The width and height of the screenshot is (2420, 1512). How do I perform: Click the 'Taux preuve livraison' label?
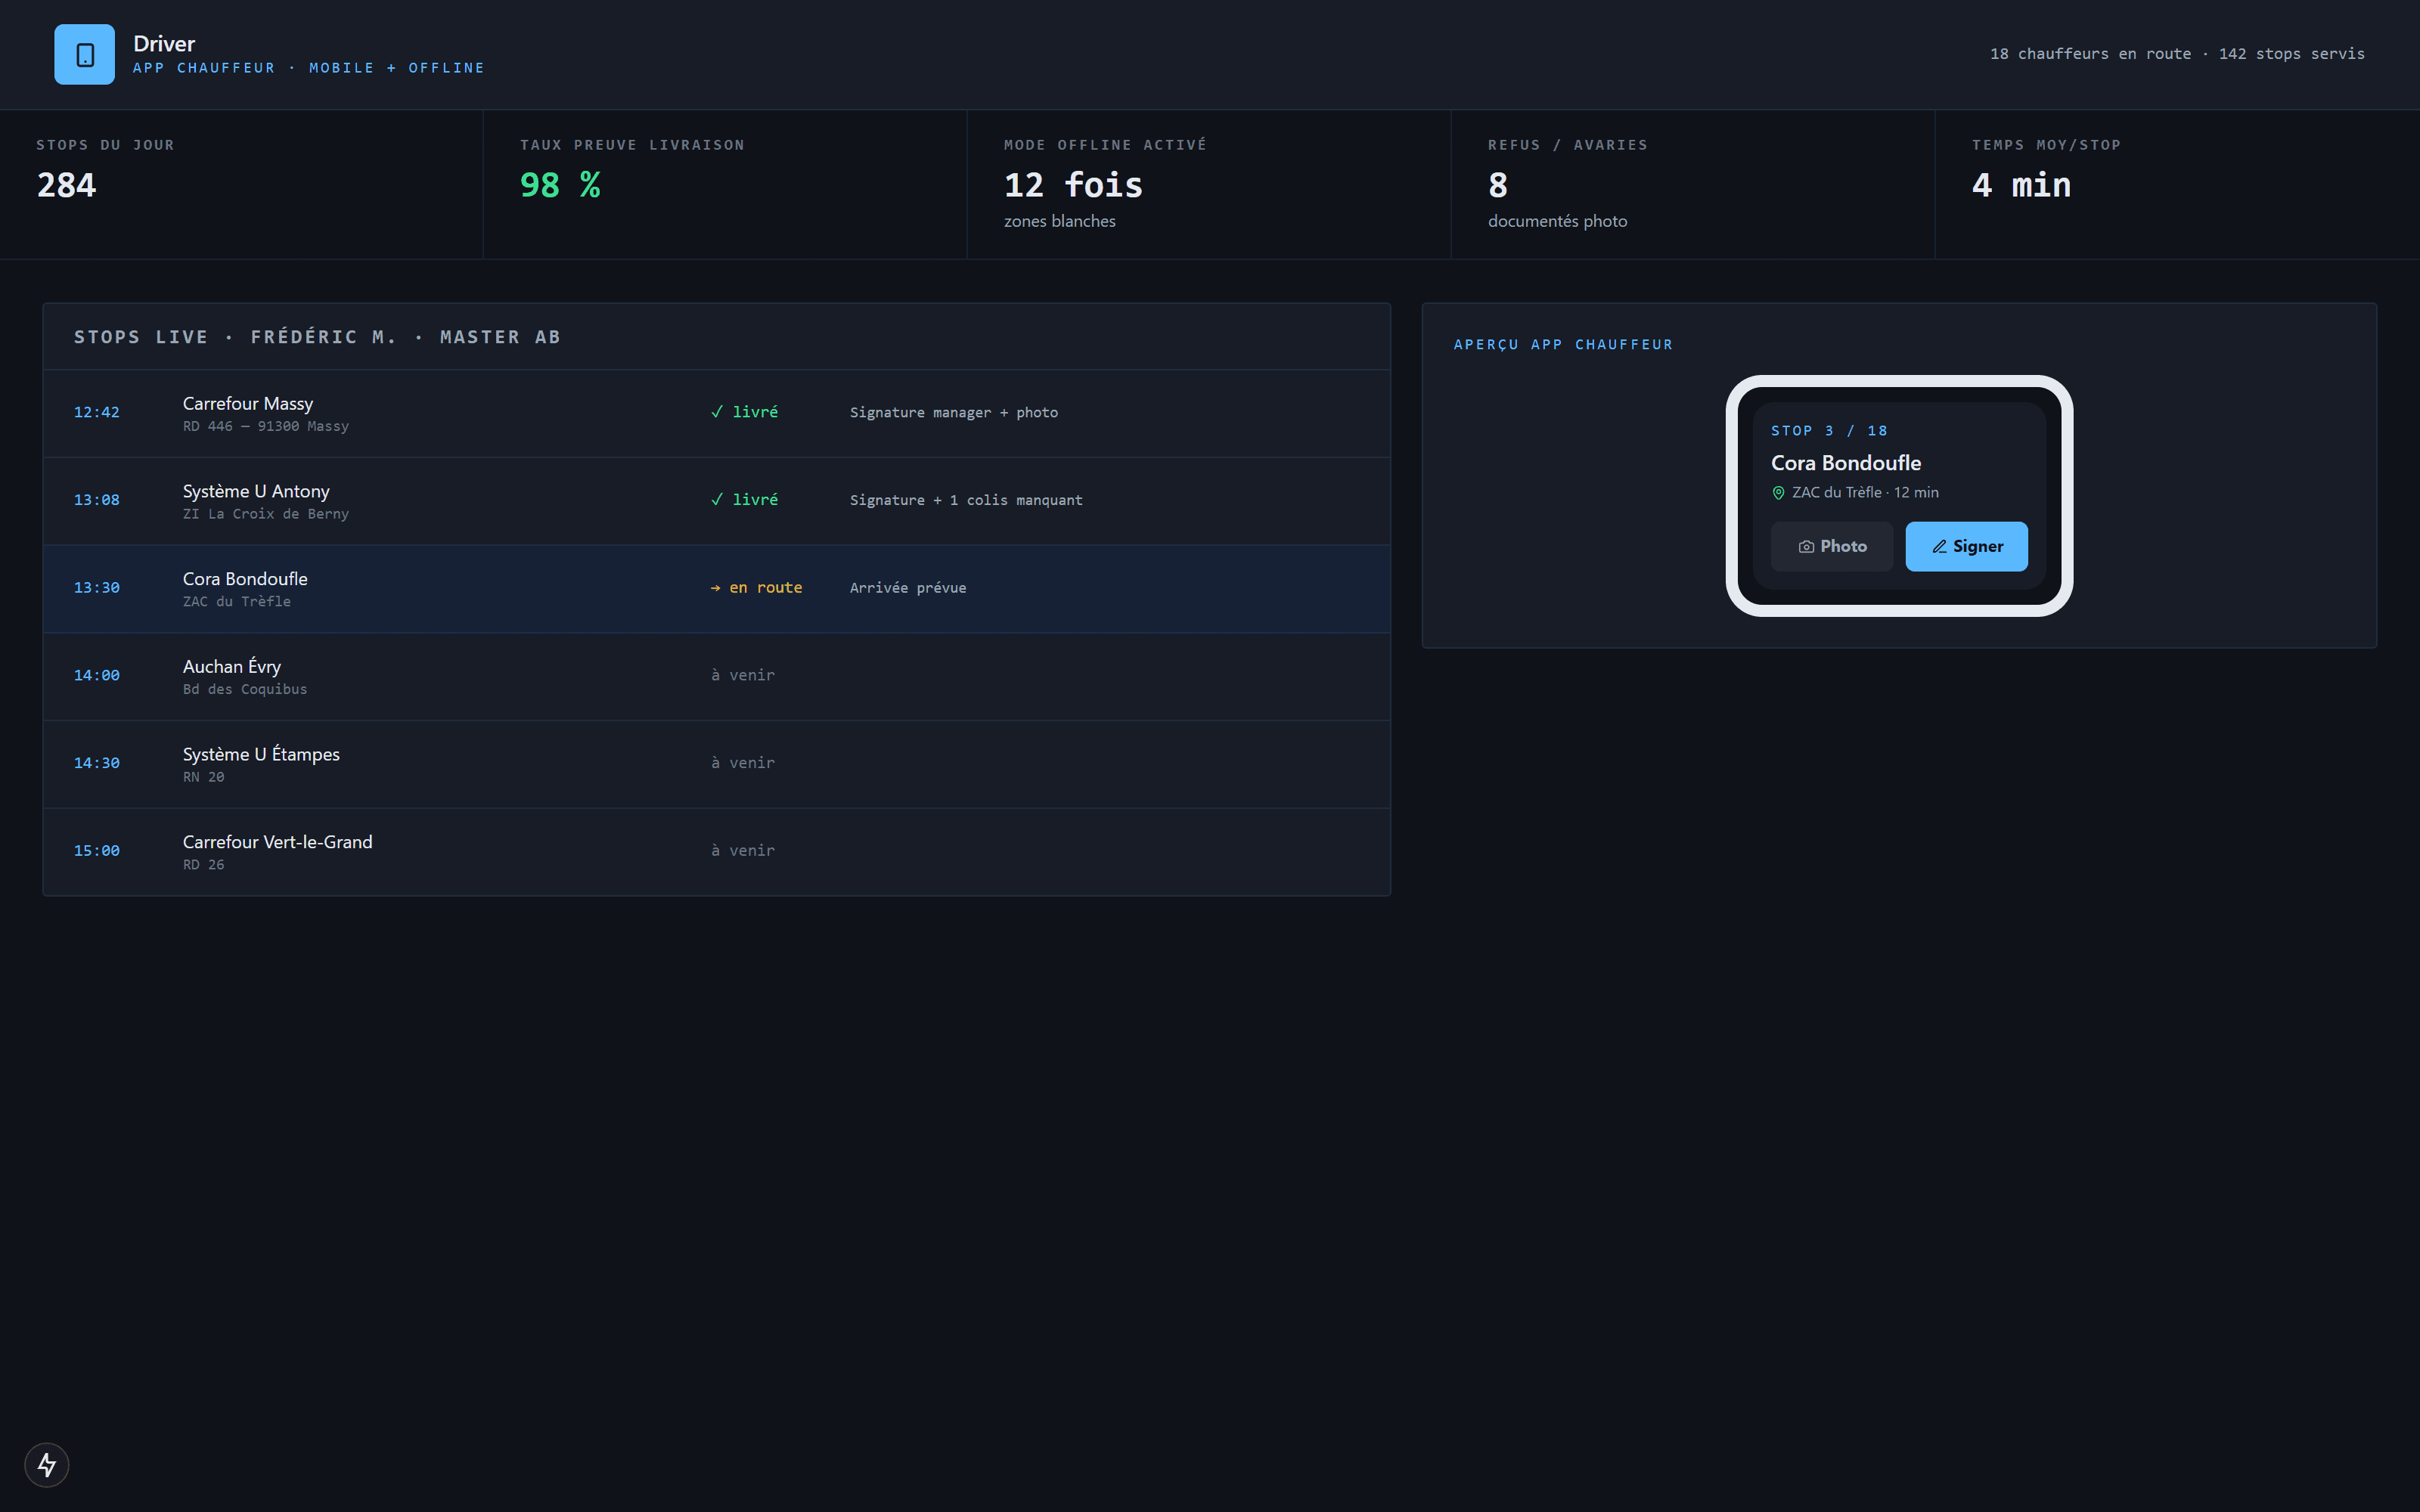(632, 145)
